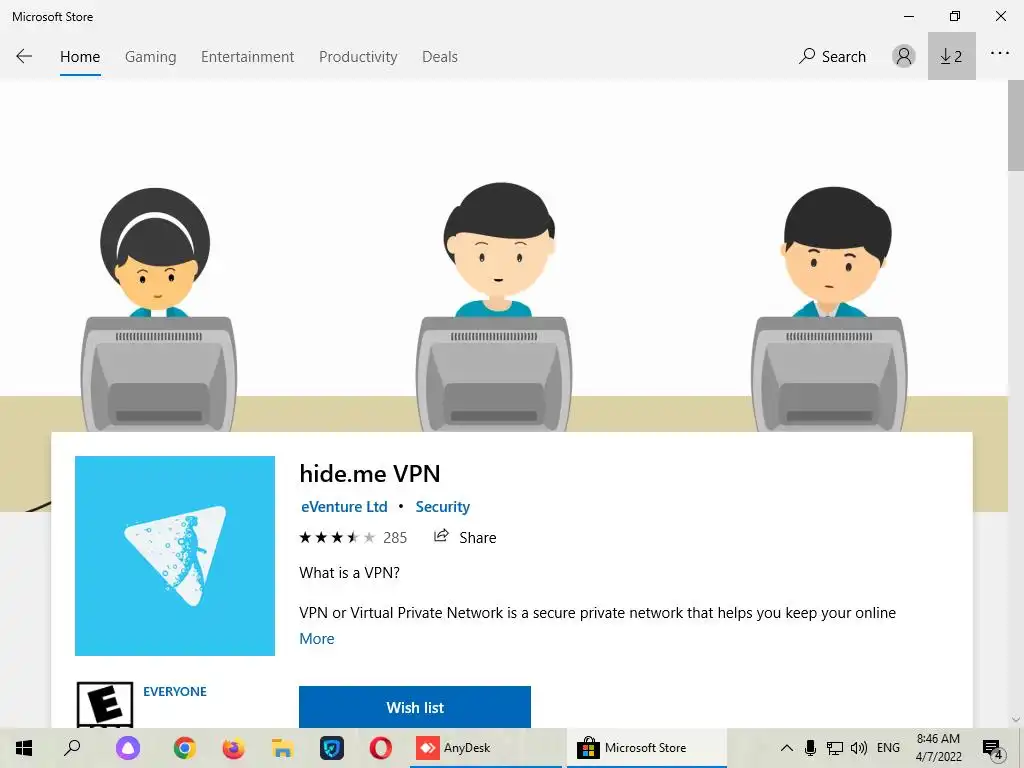The image size is (1024, 768).
Task: Switch to the AnyDesk taskbar window
Action: point(486,748)
